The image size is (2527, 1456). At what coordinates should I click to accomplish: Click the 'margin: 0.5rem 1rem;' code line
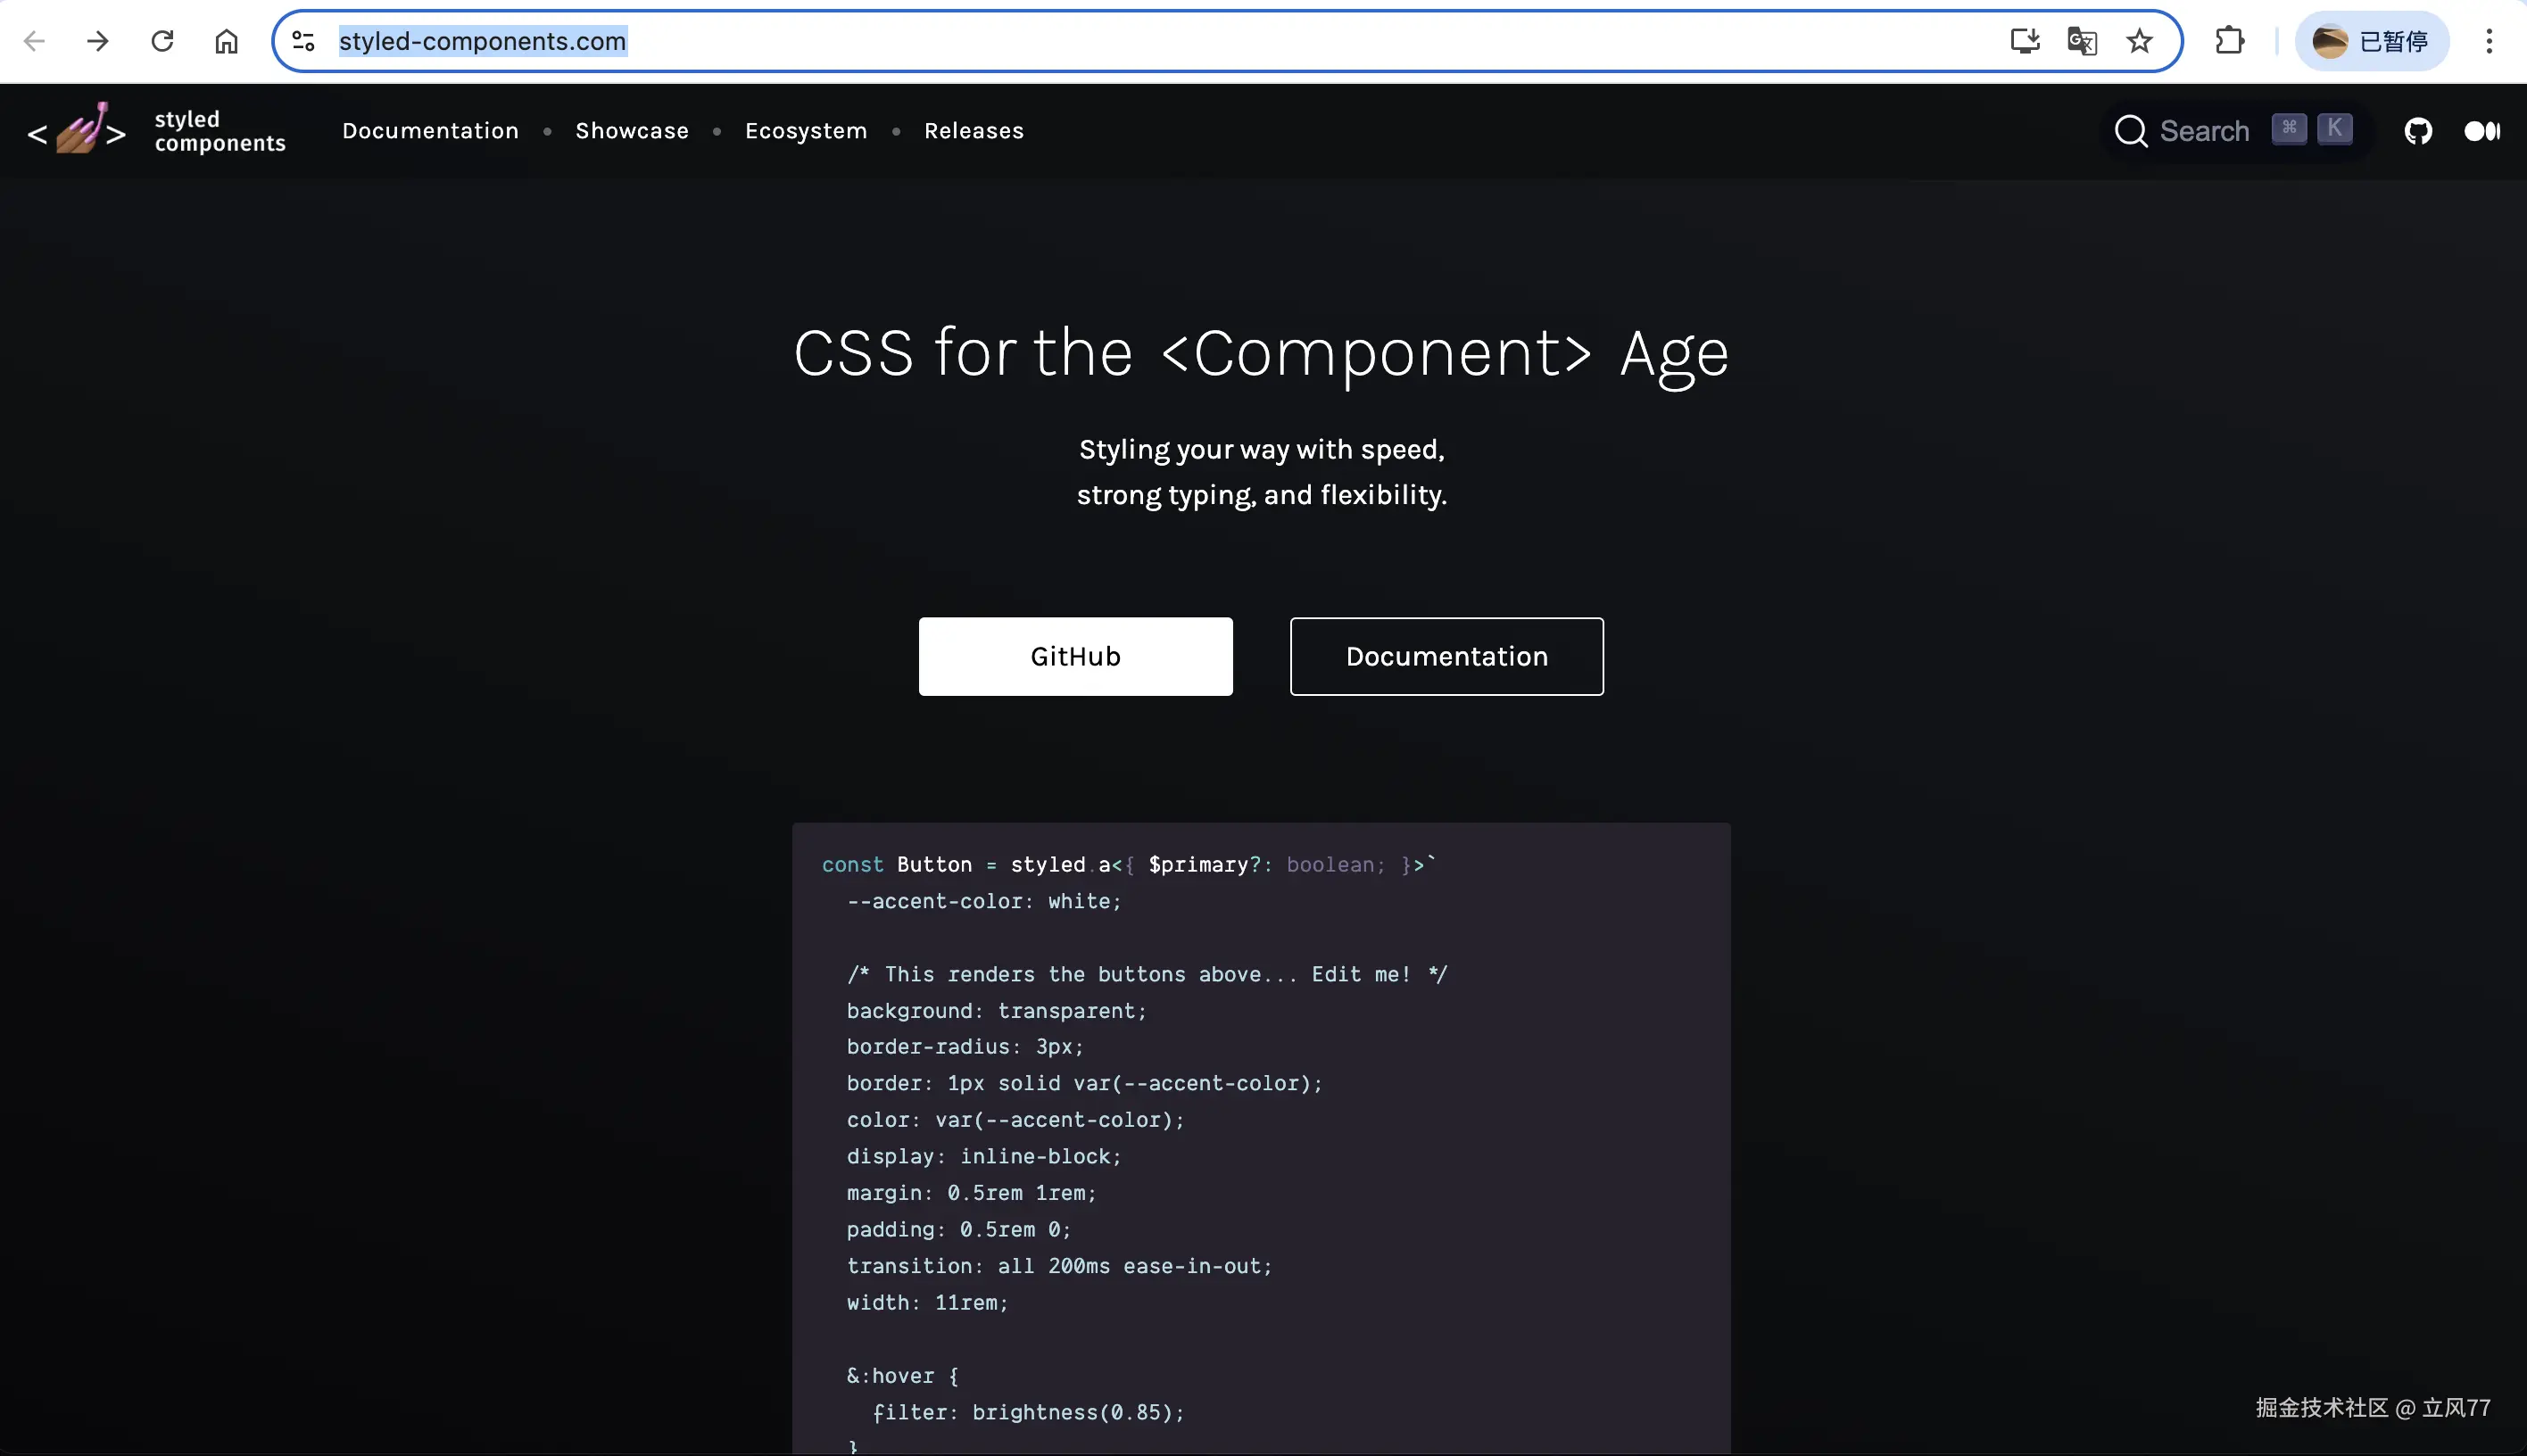pyautogui.click(x=971, y=1193)
